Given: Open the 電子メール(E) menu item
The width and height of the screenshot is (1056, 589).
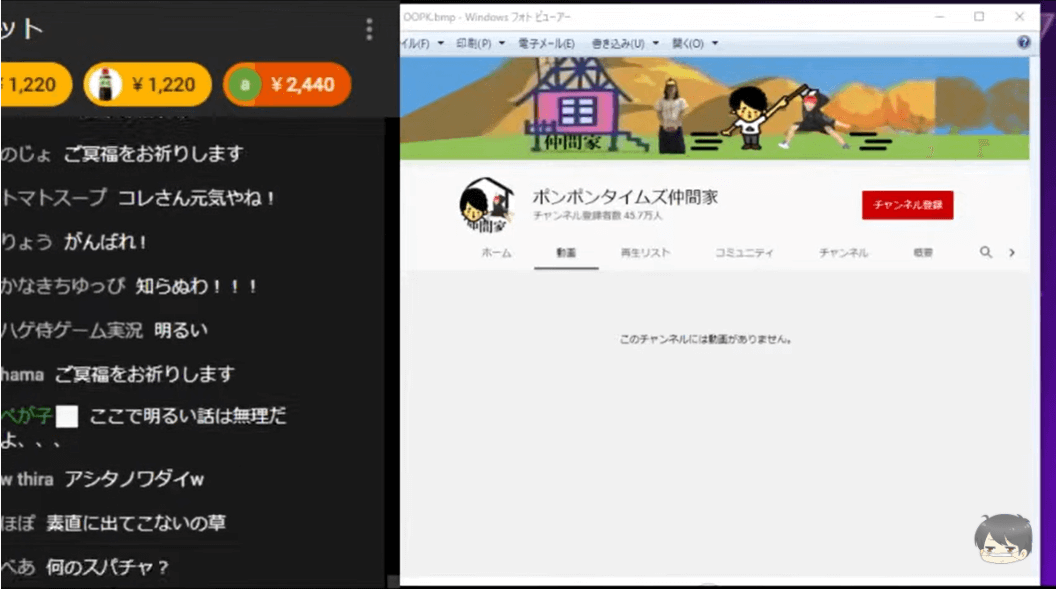Looking at the screenshot, I should point(546,42).
